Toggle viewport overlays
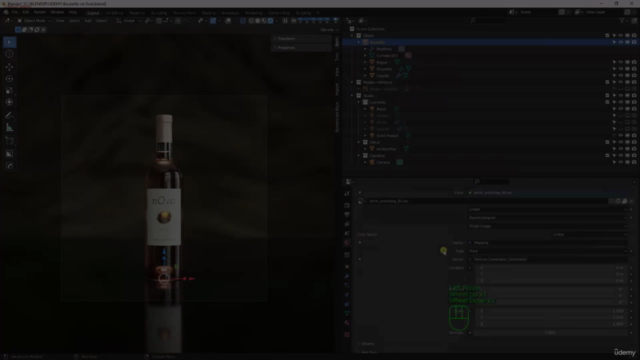The height and width of the screenshot is (360, 640). 229,21
